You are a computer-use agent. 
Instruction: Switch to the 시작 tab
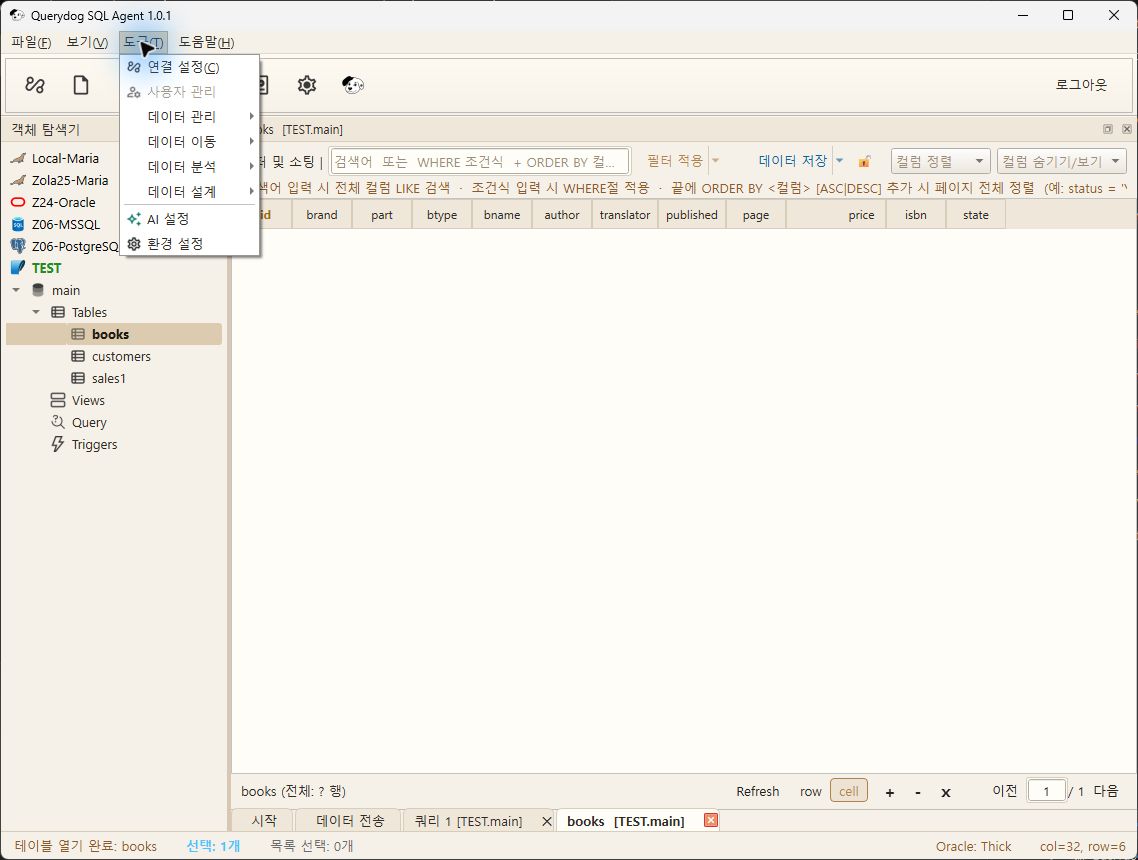(264, 821)
